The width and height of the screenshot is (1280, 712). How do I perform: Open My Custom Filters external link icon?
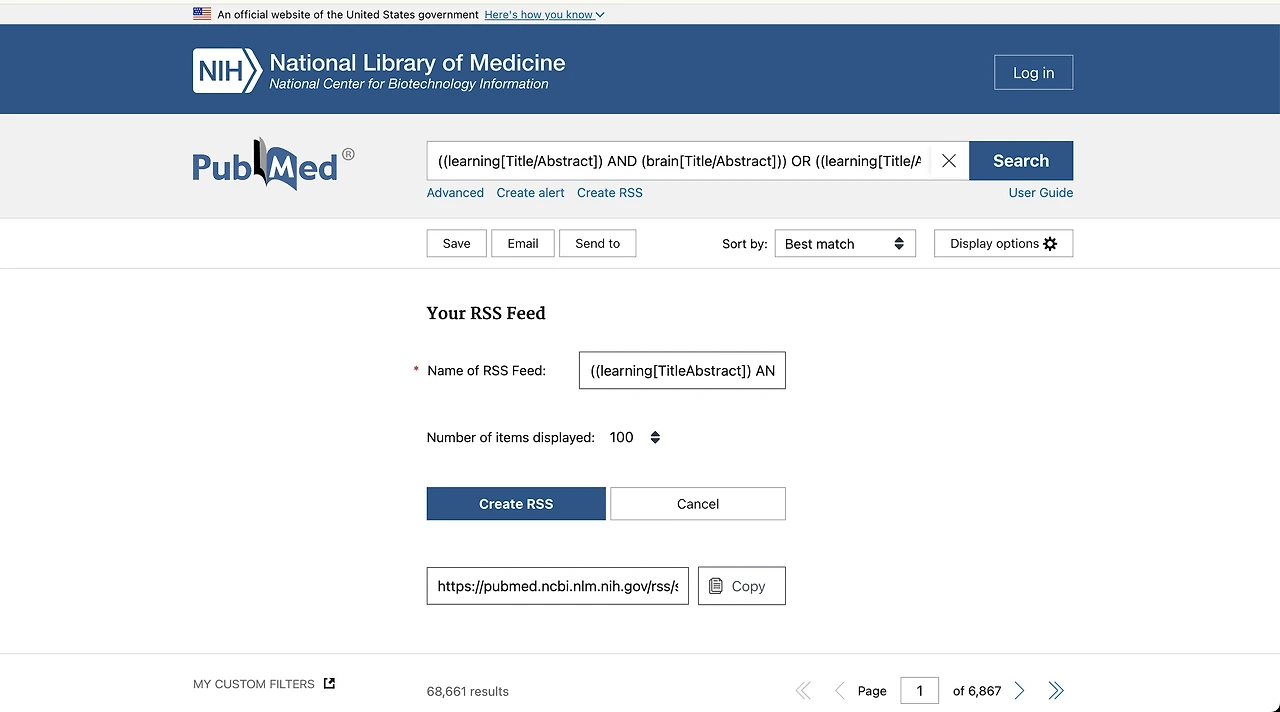[x=329, y=684]
